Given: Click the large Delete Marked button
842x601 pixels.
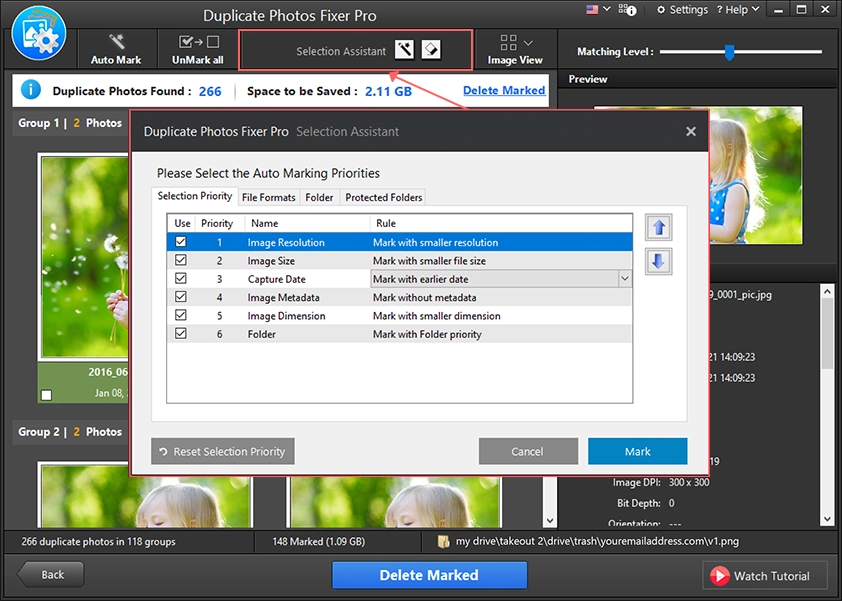Looking at the screenshot, I should 429,575.
